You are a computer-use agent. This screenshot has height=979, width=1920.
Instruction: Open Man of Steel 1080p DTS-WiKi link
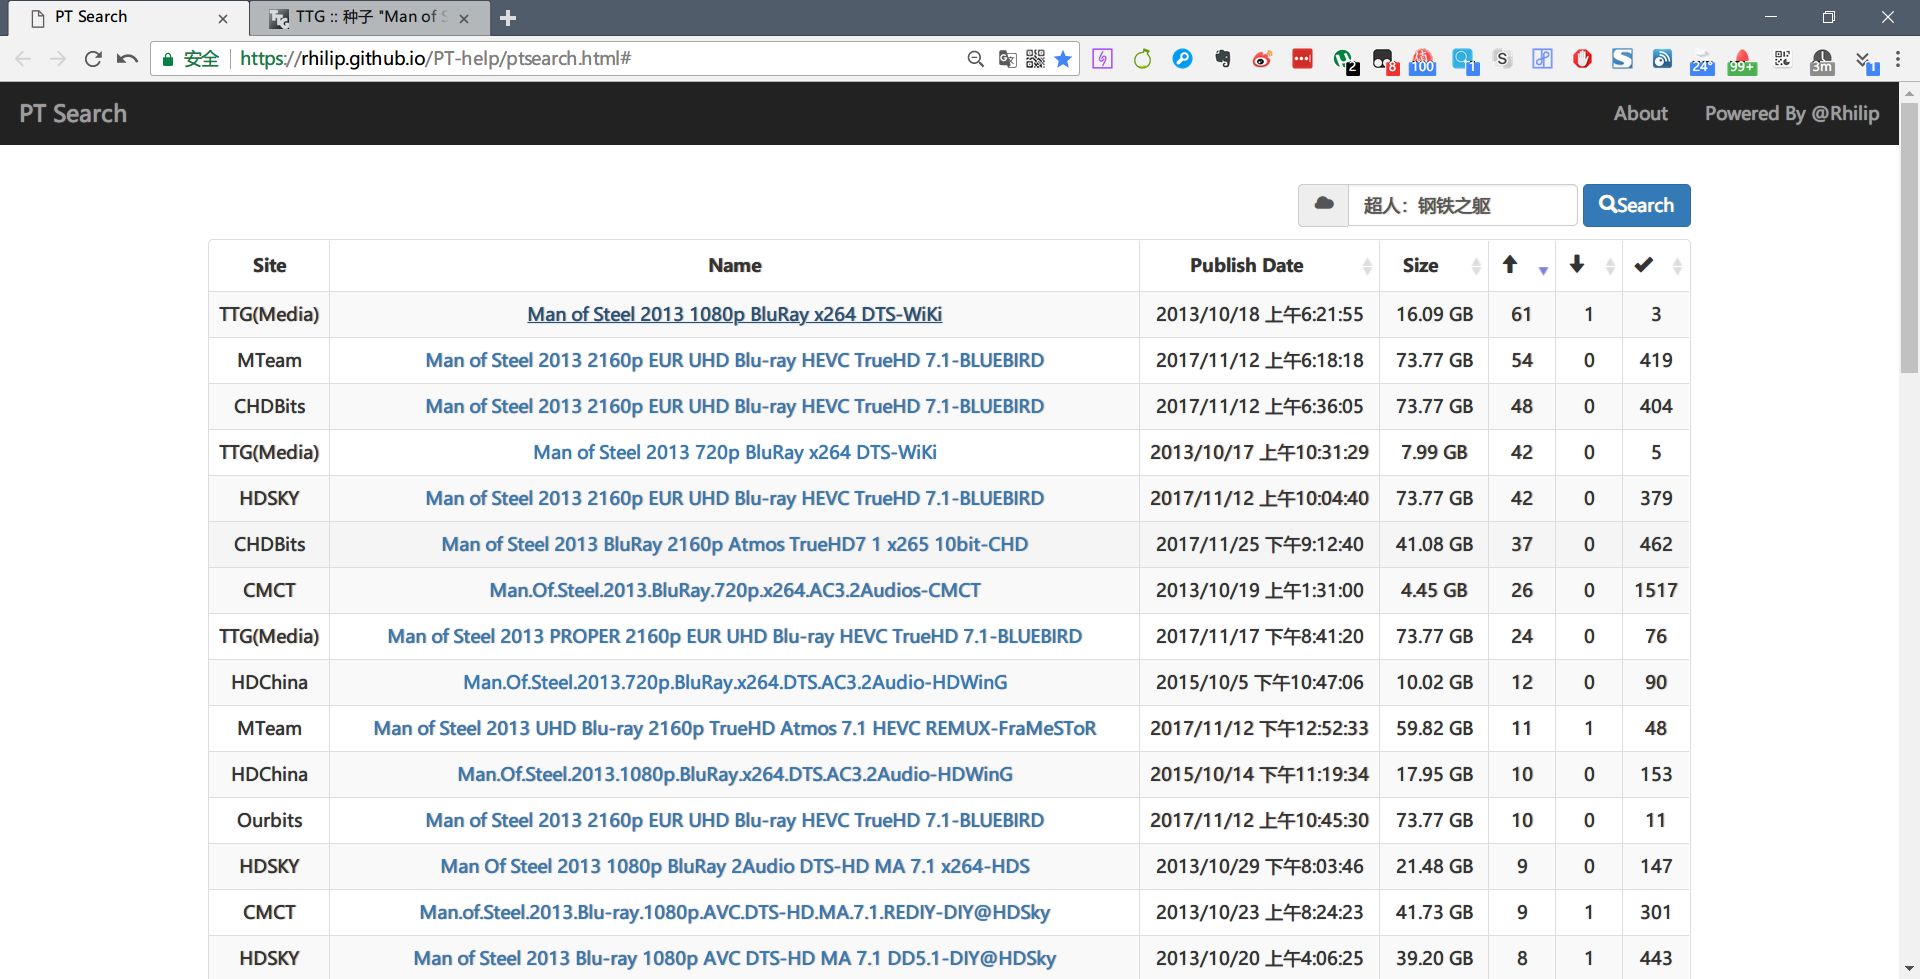tap(734, 314)
